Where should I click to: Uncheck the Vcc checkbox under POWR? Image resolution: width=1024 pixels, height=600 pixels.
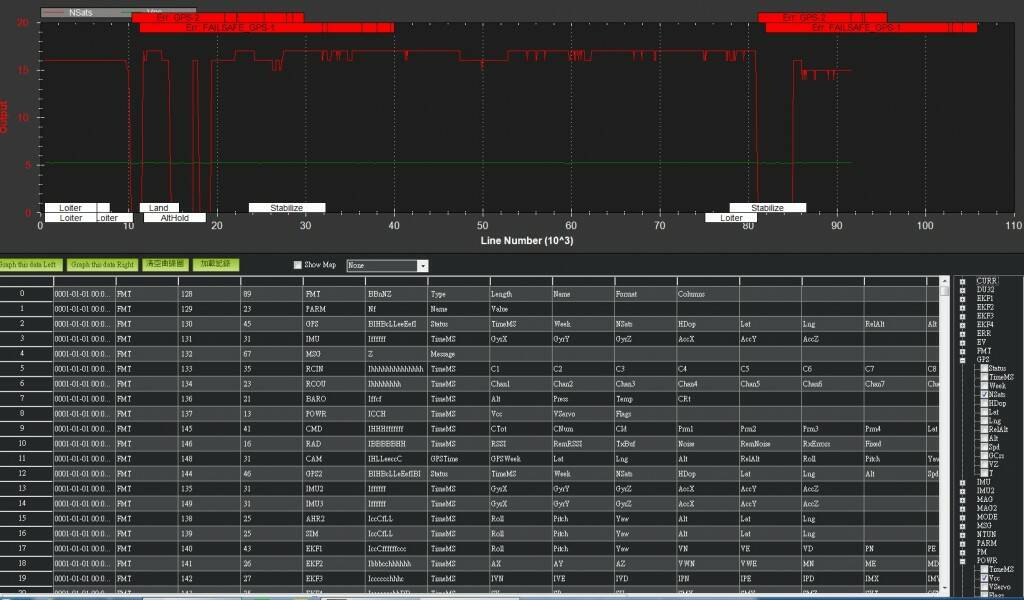984,578
